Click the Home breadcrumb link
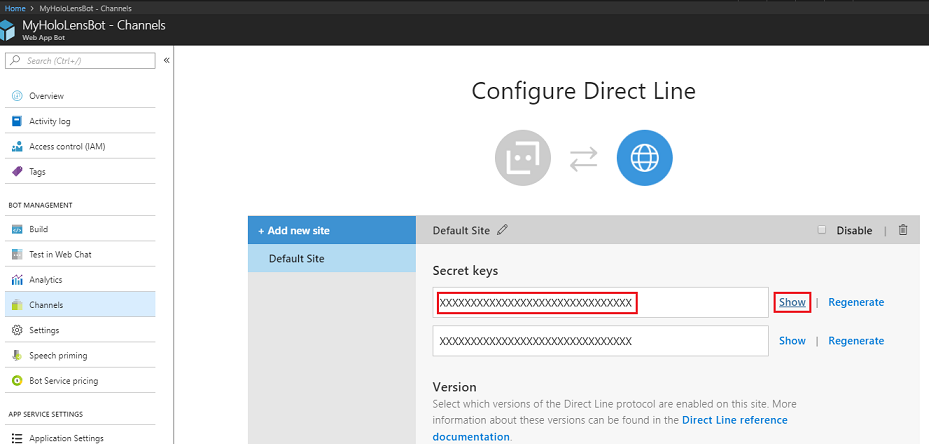Screen dimensions: 929x444 15,7
